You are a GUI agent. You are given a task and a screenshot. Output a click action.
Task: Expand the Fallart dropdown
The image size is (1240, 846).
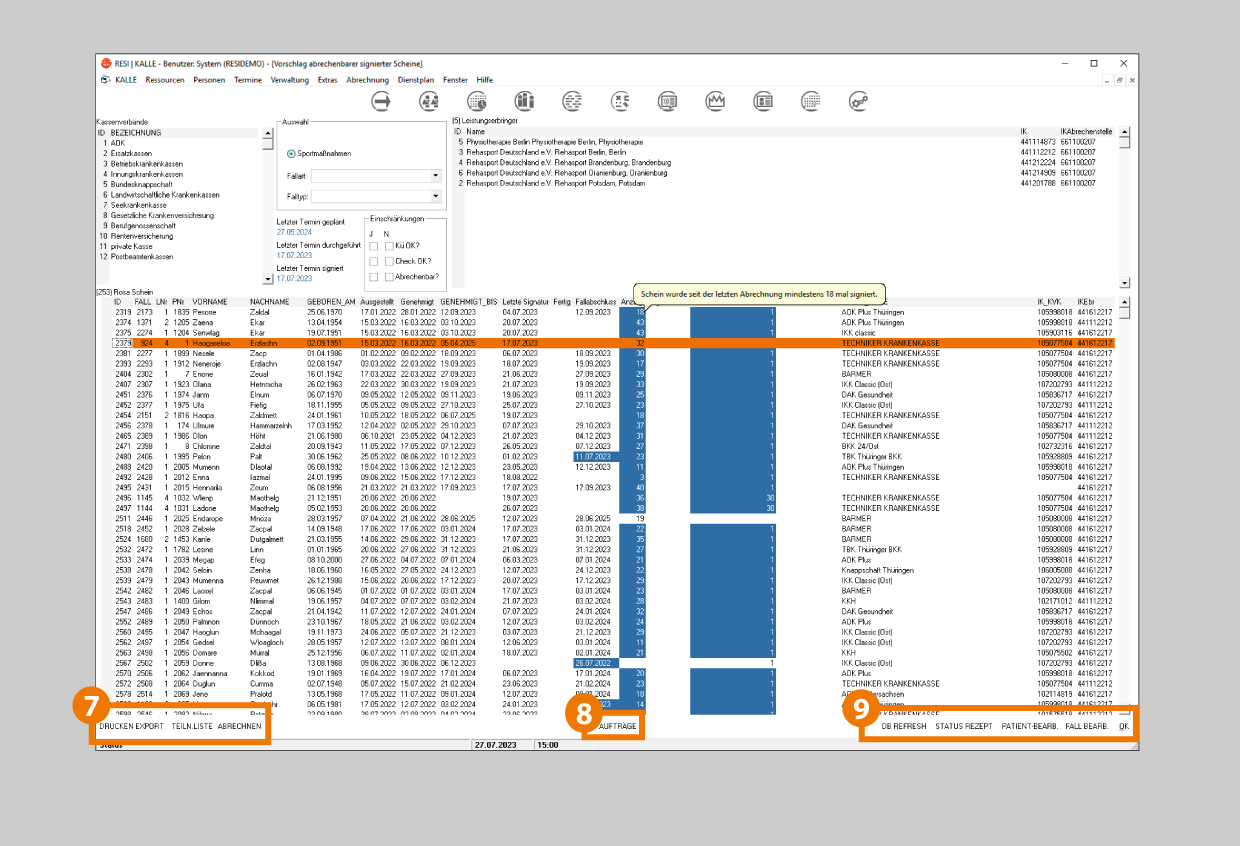click(435, 175)
